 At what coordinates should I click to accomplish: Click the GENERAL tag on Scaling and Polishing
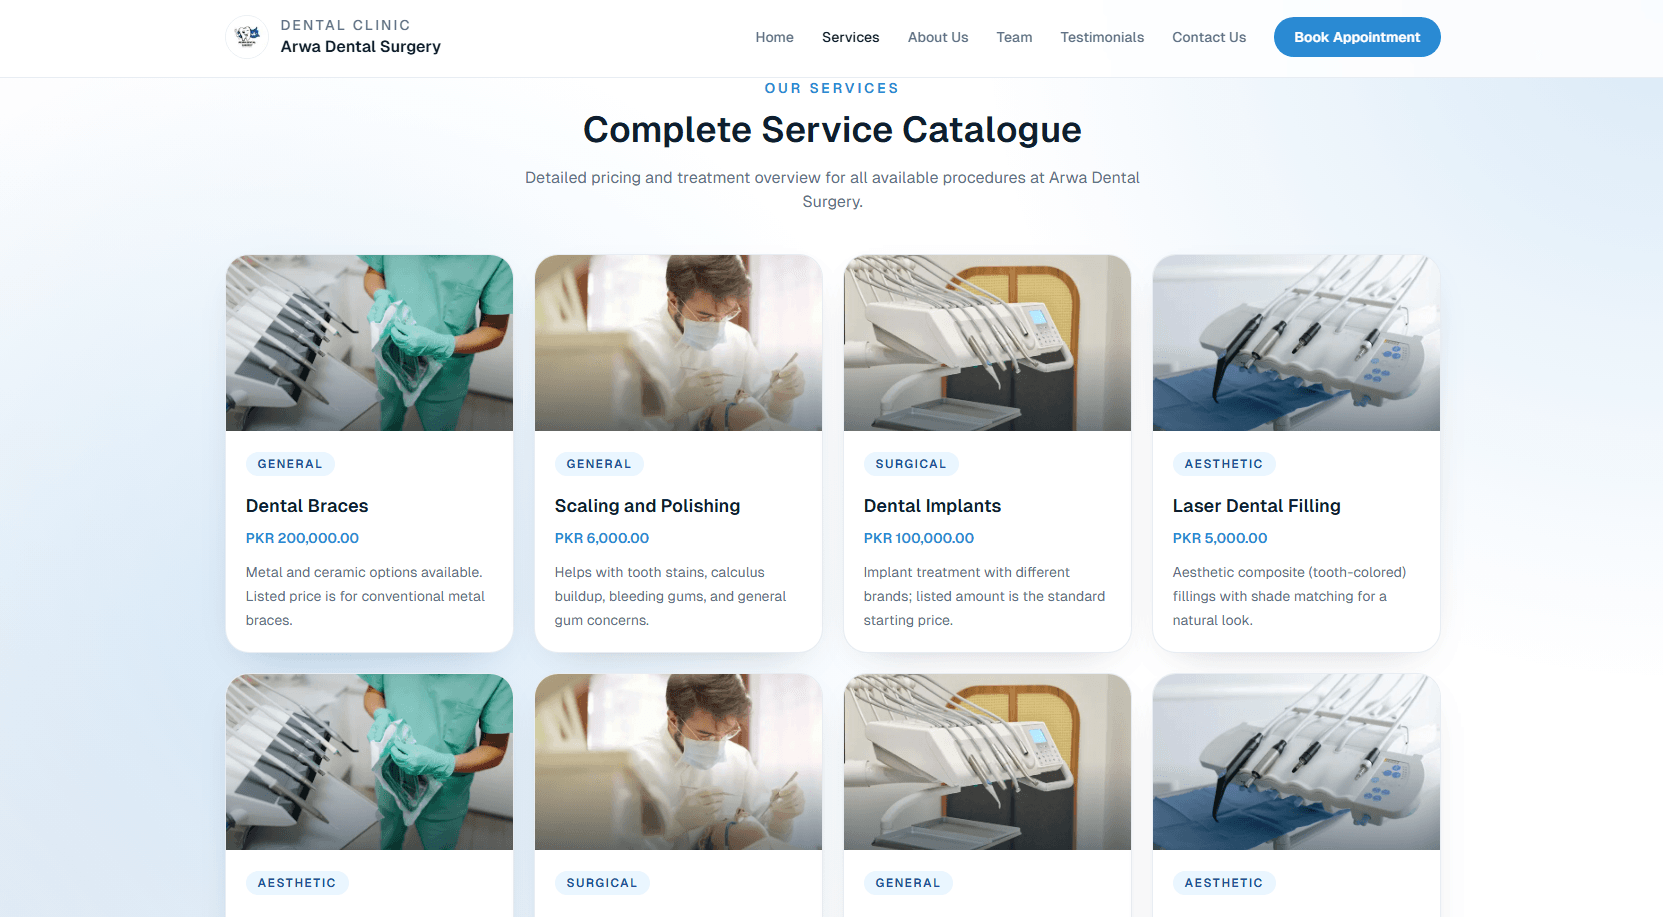(x=599, y=463)
